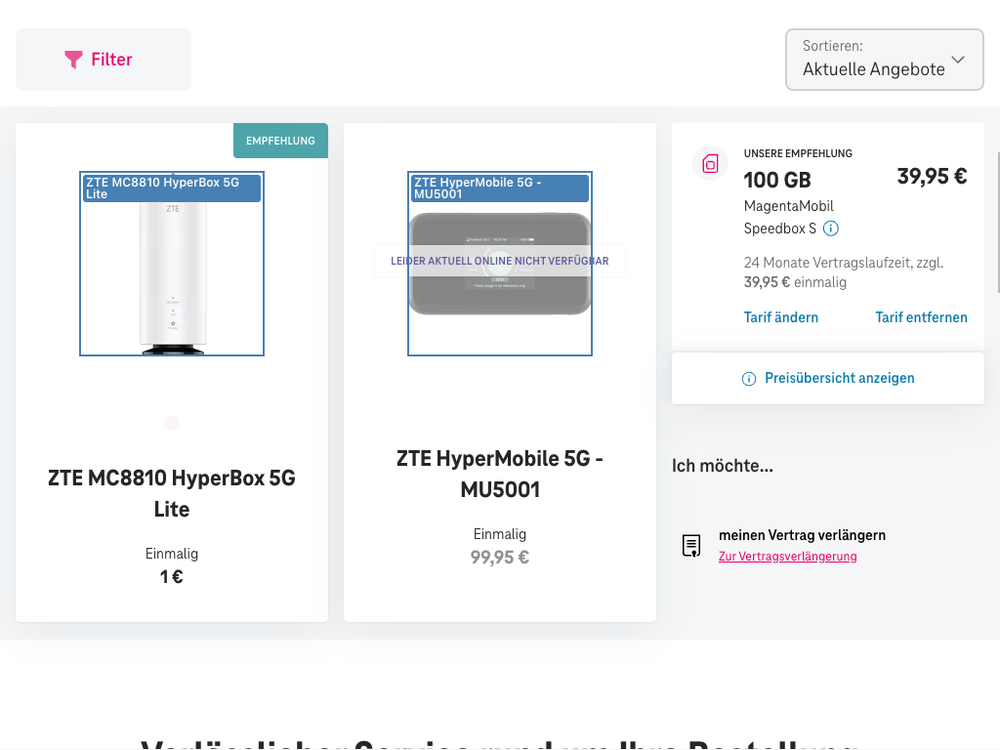Click the scrollbar at the right edge
This screenshot has width=1000, height=750.
(x=995, y=220)
